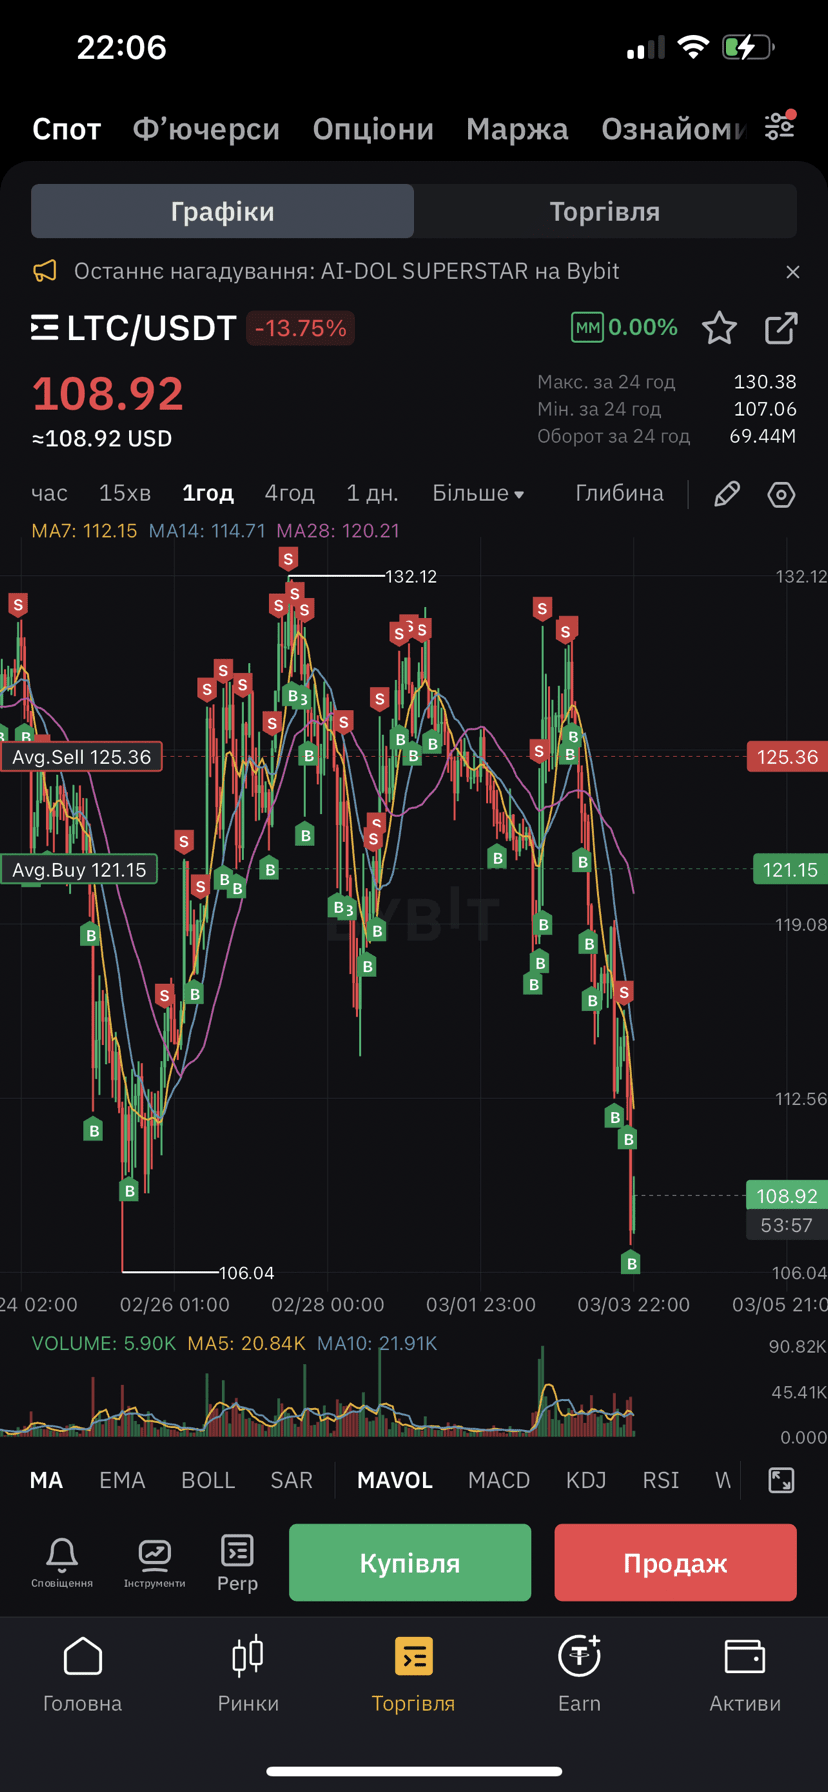This screenshot has width=828, height=1792.
Task: Switch to the Спот tab
Action: point(67,129)
